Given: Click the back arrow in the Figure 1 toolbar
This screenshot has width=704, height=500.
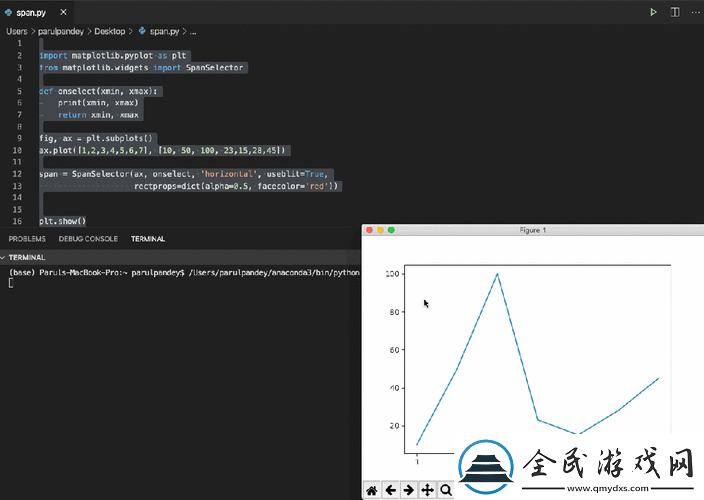Looking at the screenshot, I should tap(391, 490).
